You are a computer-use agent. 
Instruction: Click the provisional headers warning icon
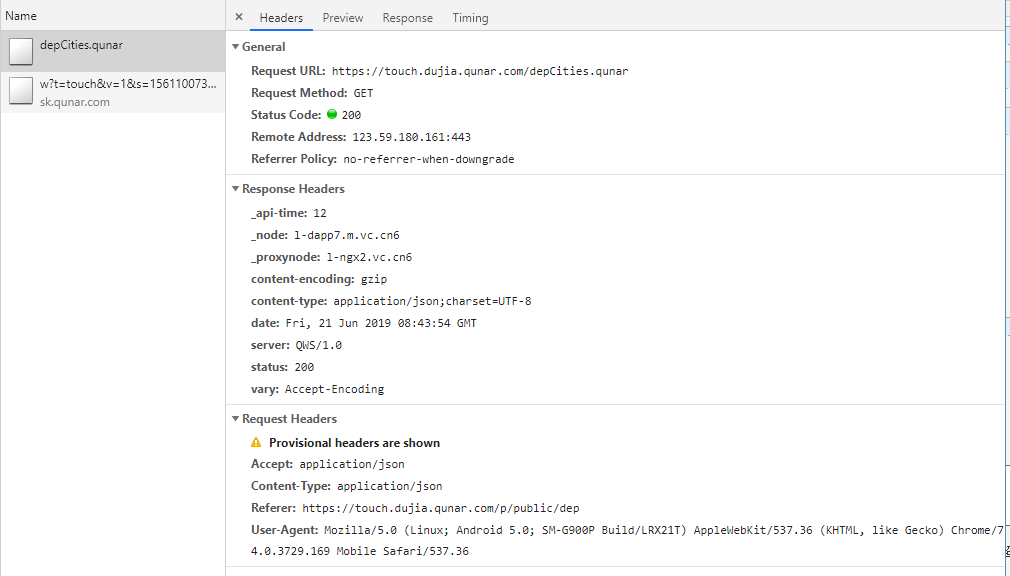(x=256, y=442)
